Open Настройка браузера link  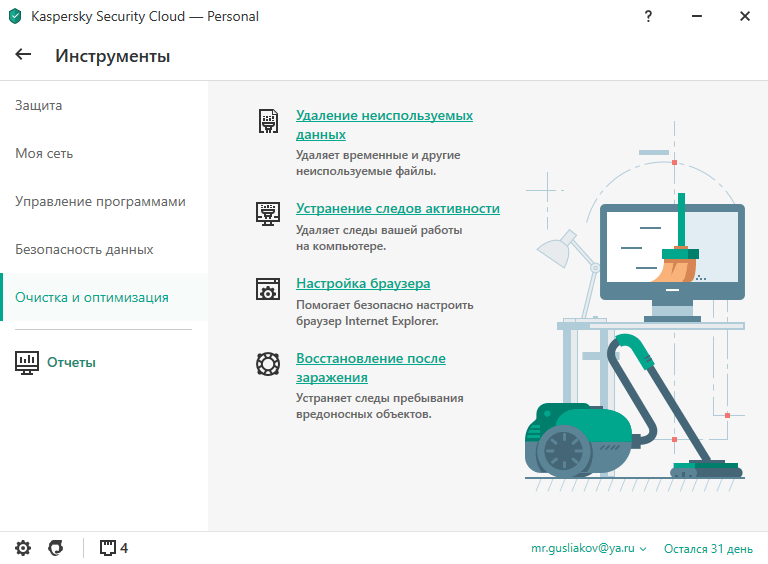(363, 283)
